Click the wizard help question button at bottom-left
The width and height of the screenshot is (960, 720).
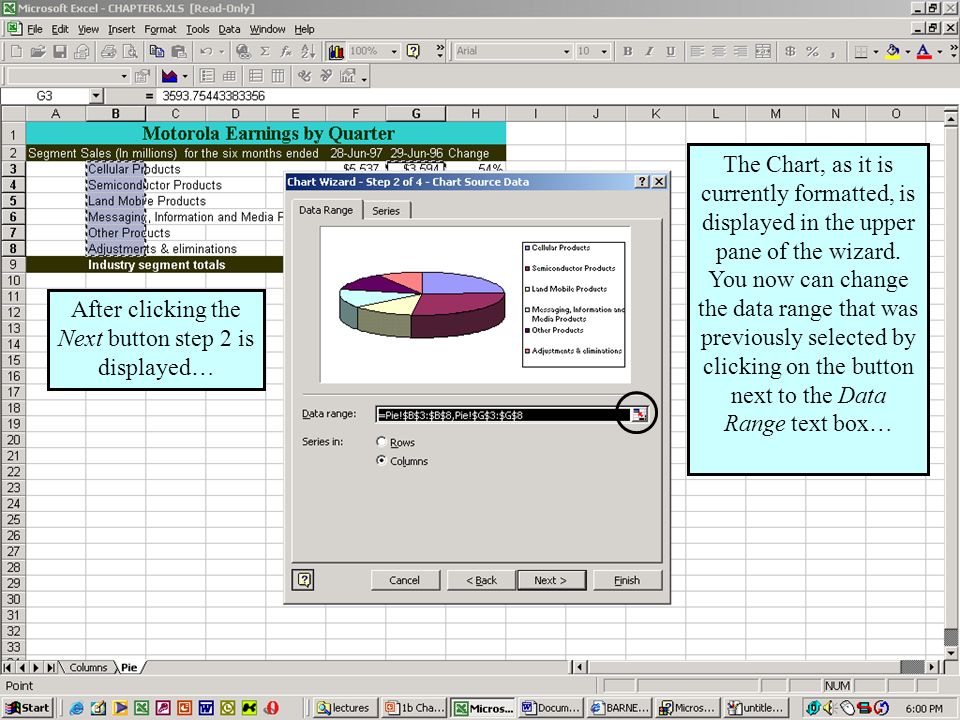tap(304, 579)
